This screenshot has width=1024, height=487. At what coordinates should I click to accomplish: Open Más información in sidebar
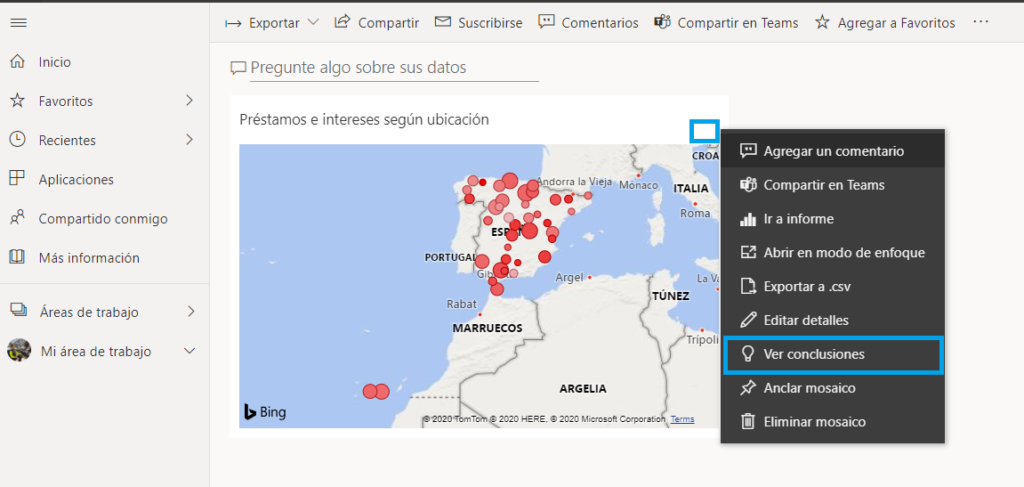89,258
